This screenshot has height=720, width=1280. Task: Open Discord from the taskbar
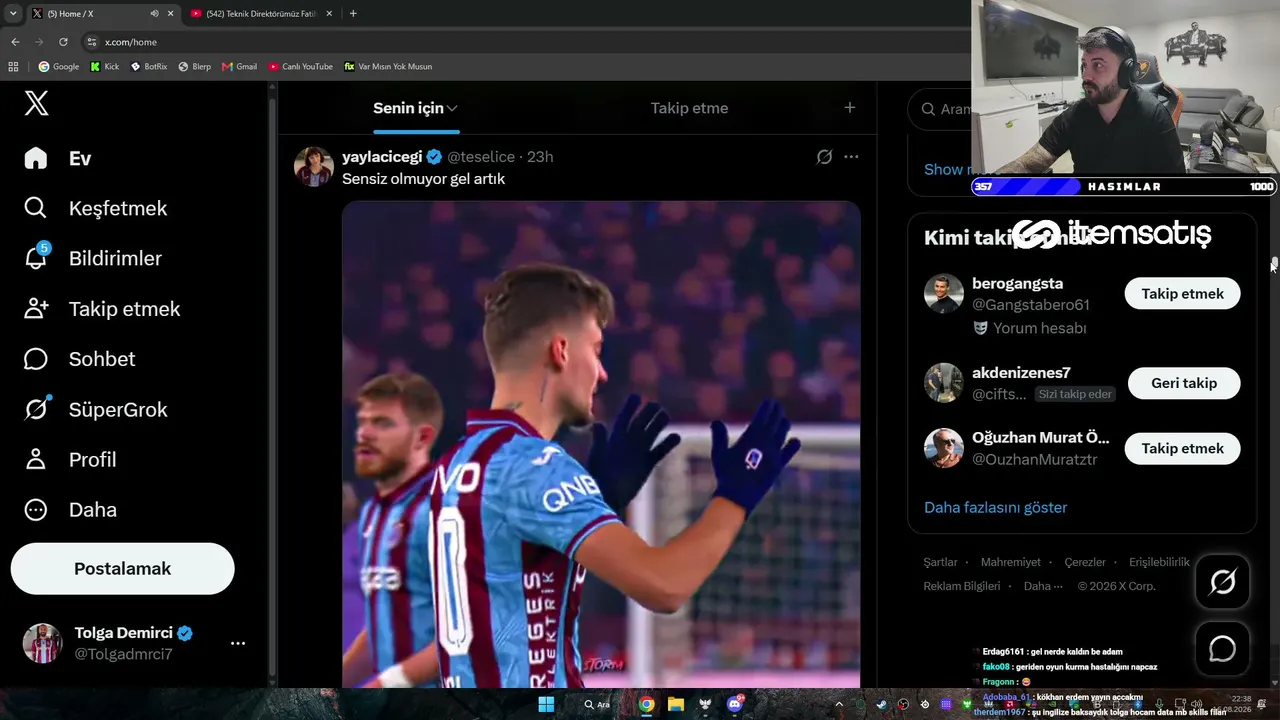736,704
